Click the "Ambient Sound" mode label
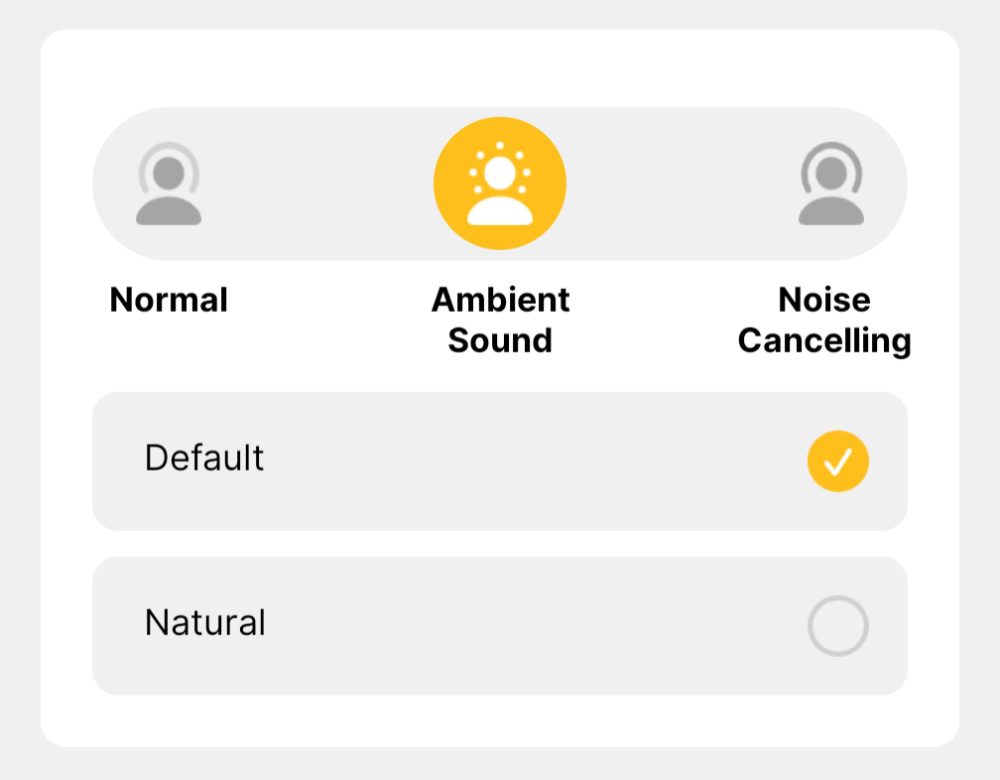This screenshot has height=780, width=1000. [x=500, y=320]
